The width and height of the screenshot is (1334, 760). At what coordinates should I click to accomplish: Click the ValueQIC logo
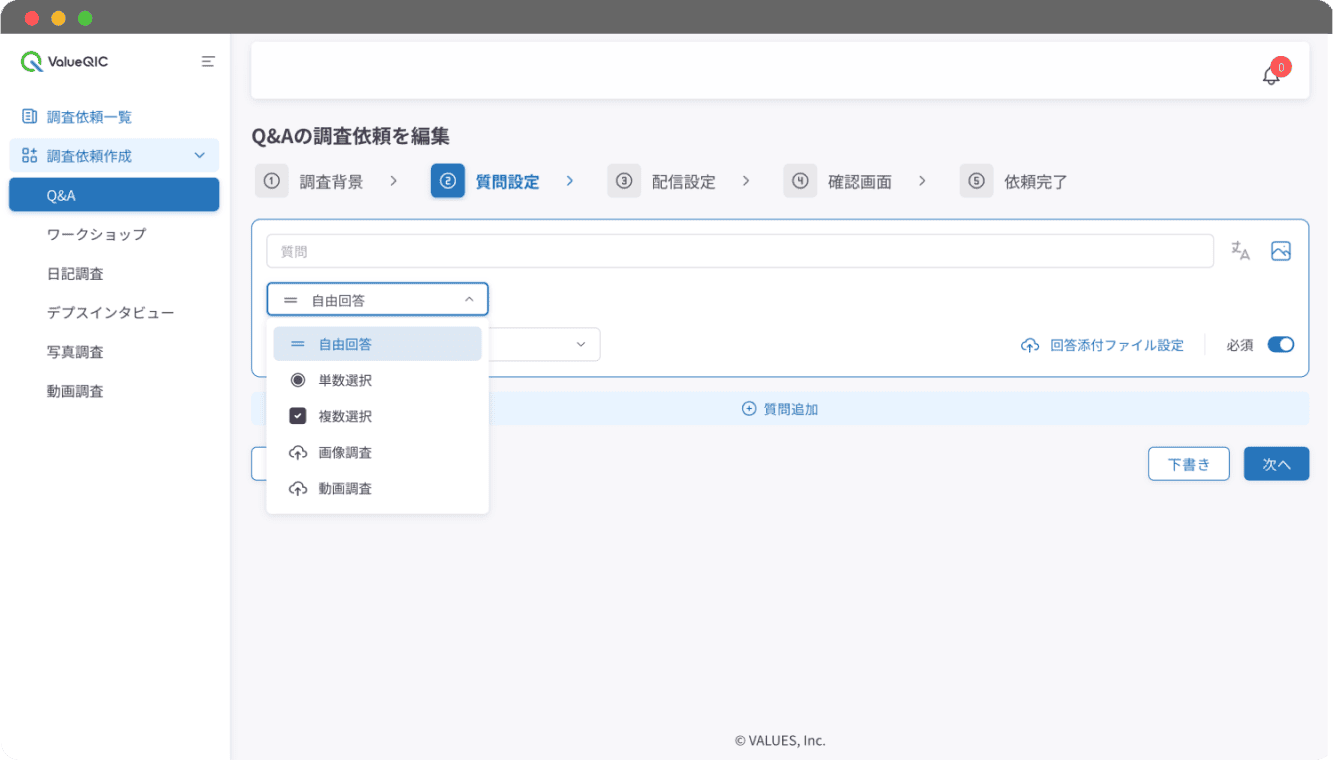[x=65, y=61]
